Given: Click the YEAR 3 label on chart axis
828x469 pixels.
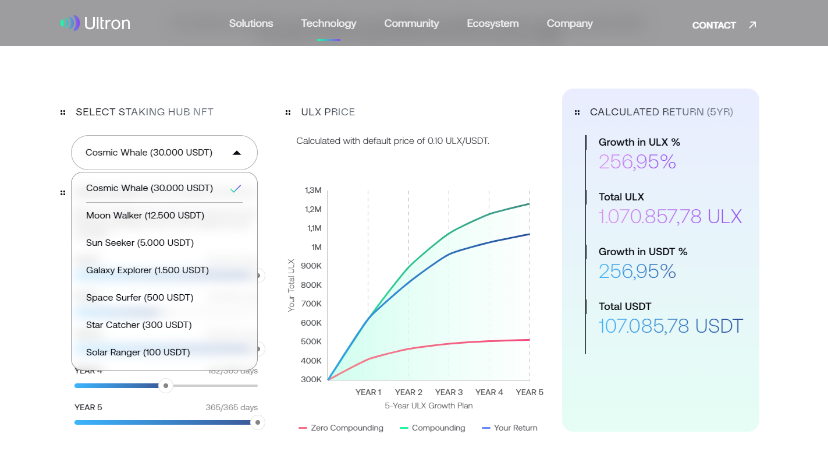Looking at the screenshot, I should (x=449, y=392).
